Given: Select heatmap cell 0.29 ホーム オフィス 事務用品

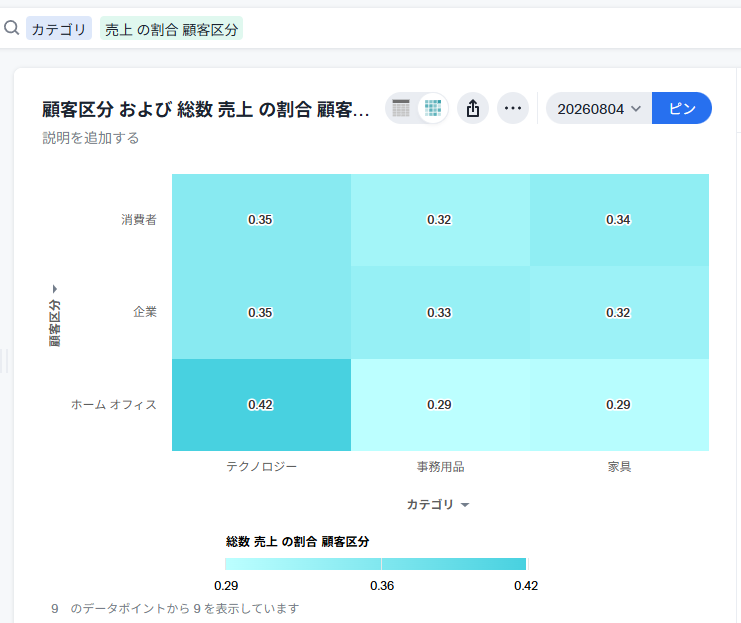Looking at the screenshot, I should click(x=440, y=405).
